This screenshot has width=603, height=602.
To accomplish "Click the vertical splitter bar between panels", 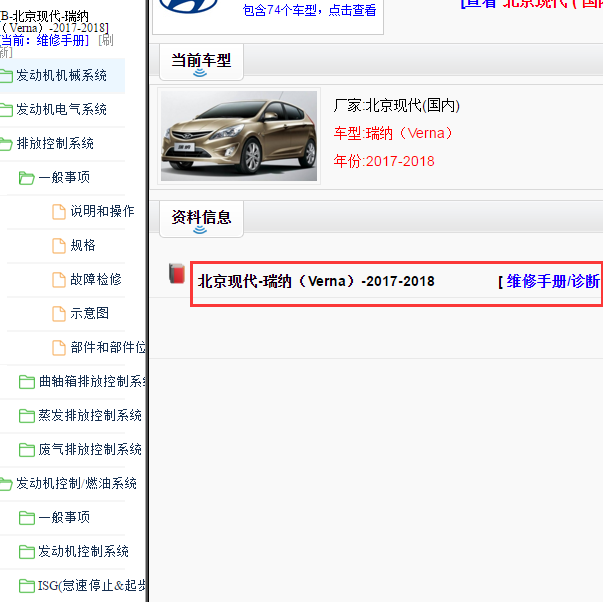I will [x=147, y=301].
